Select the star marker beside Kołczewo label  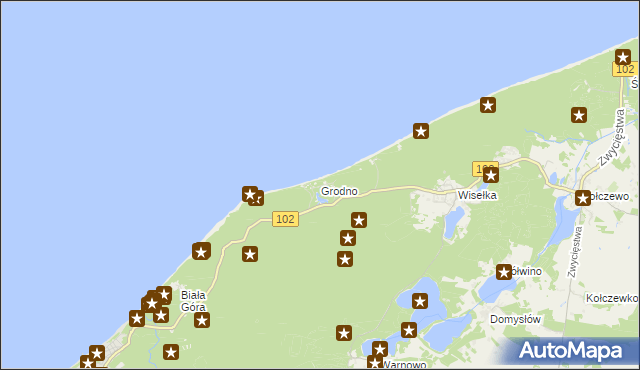[583, 198]
